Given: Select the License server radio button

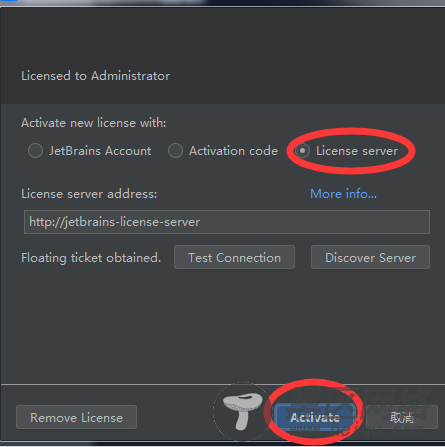Looking at the screenshot, I should tap(302, 151).
